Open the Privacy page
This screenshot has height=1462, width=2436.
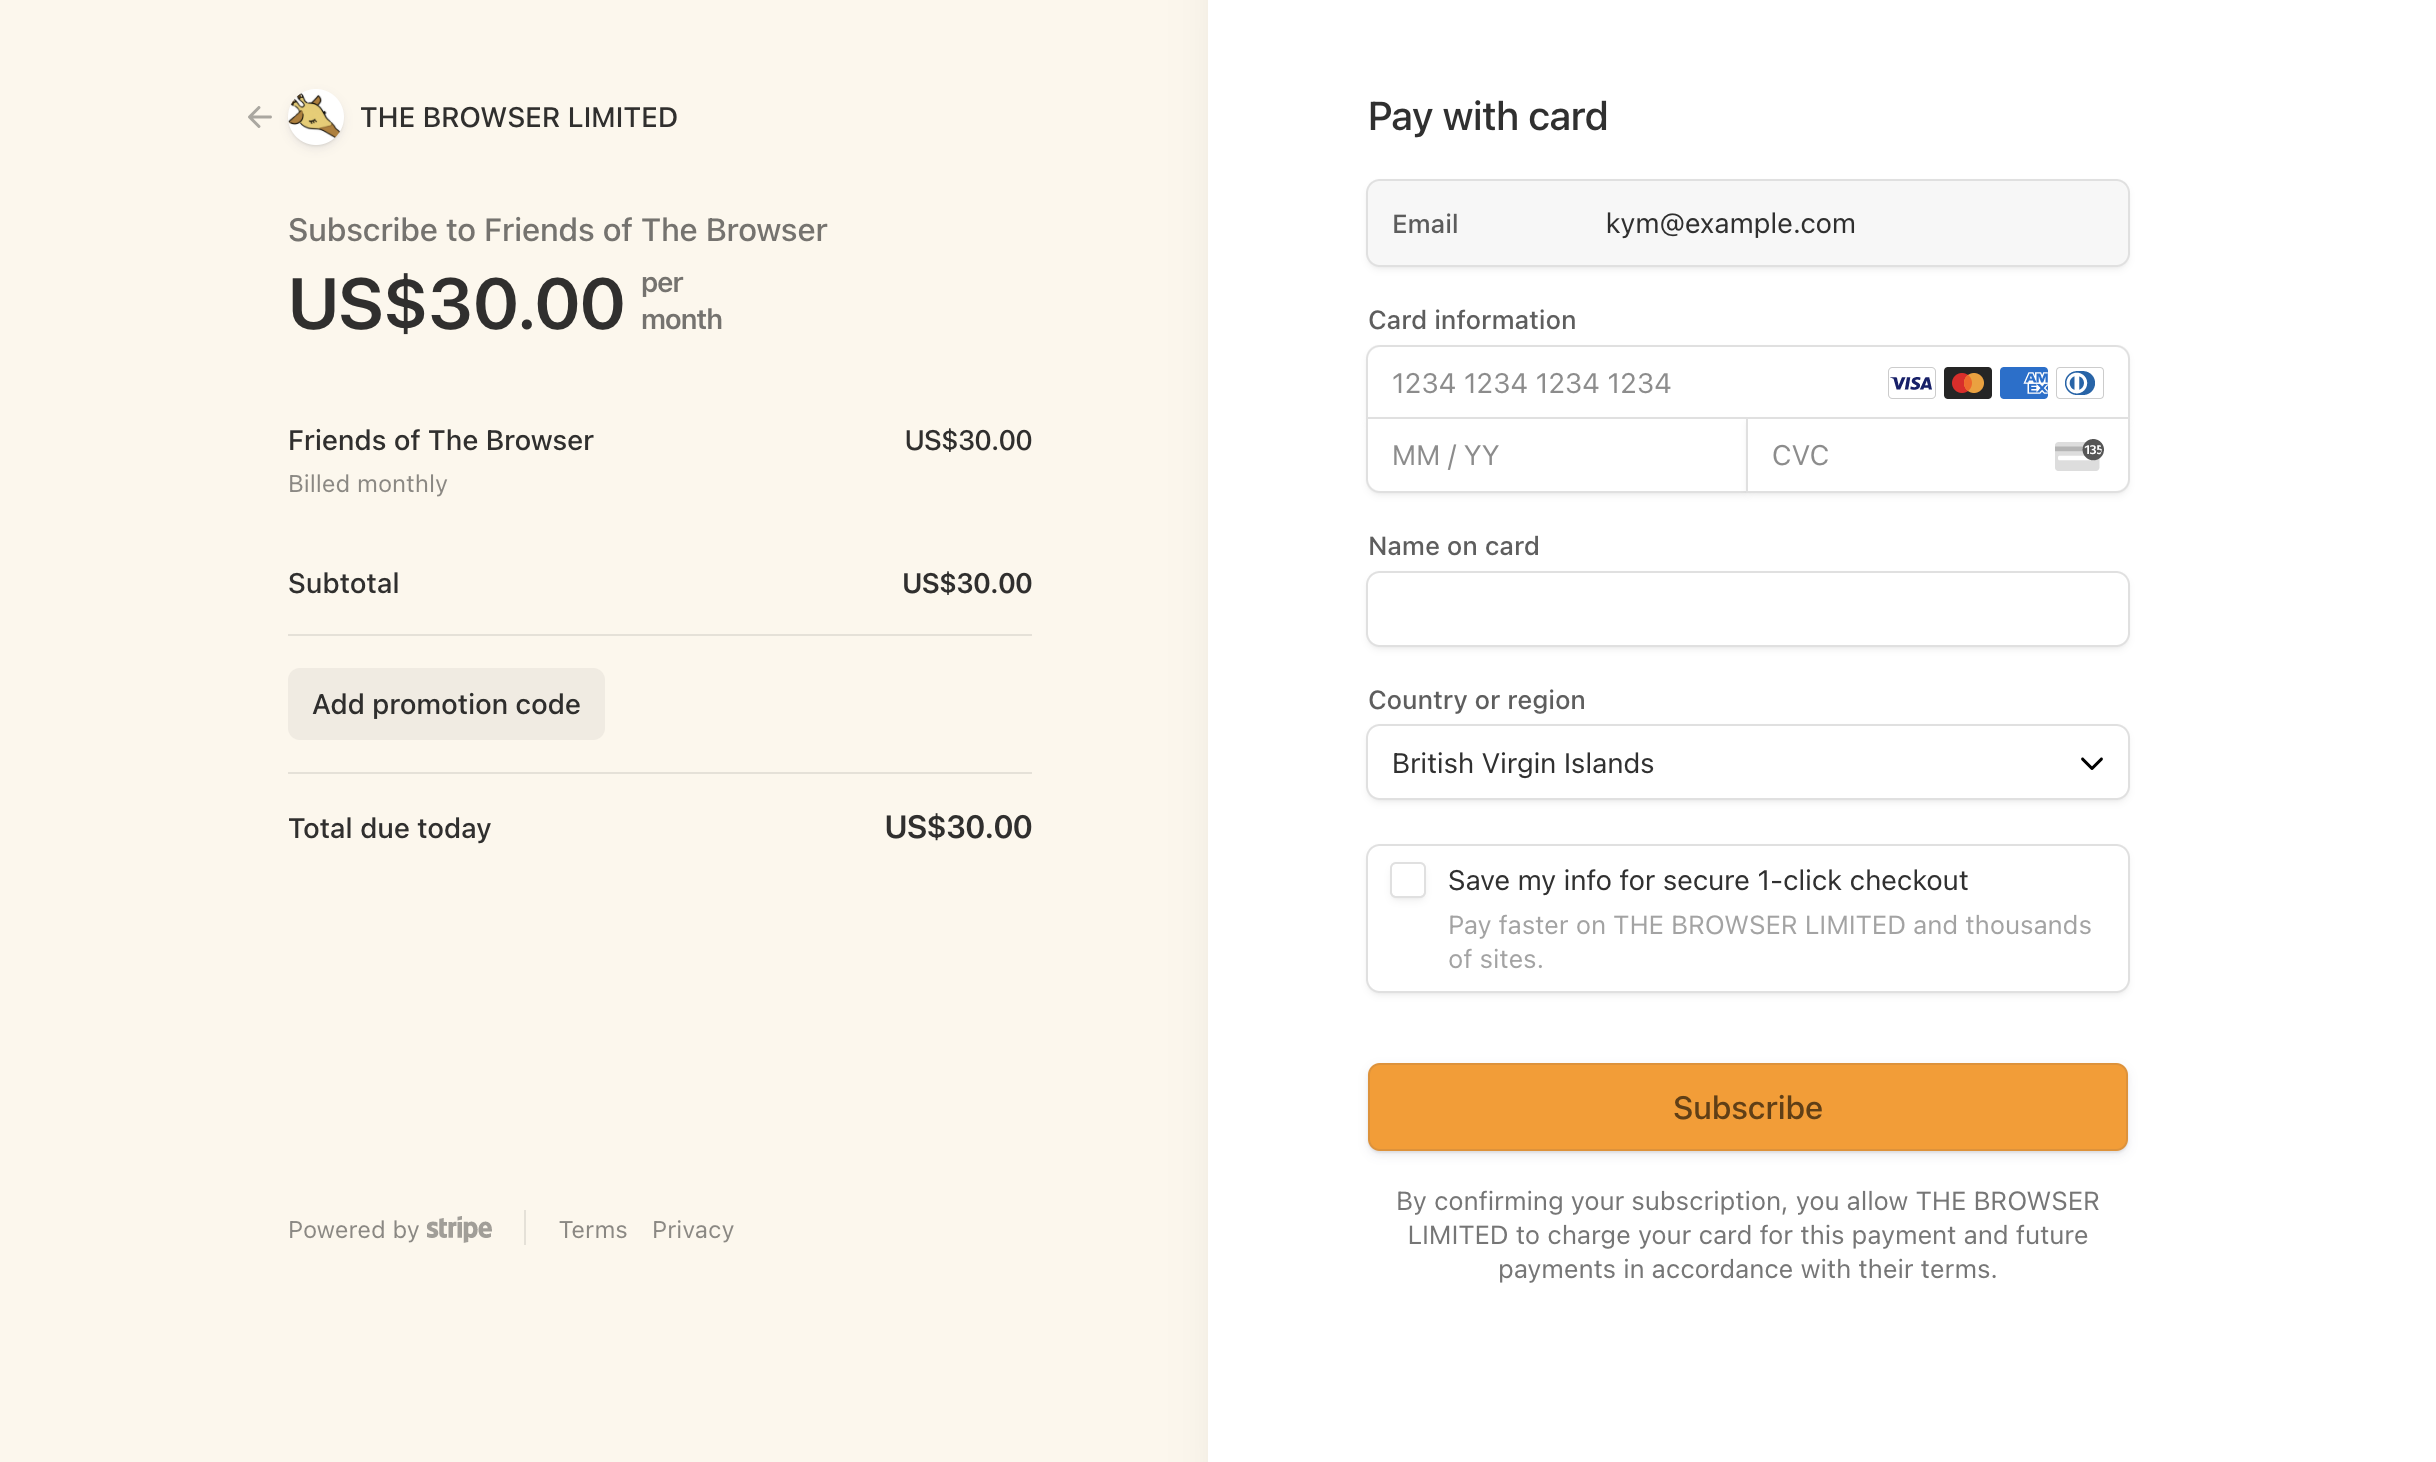click(692, 1229)
